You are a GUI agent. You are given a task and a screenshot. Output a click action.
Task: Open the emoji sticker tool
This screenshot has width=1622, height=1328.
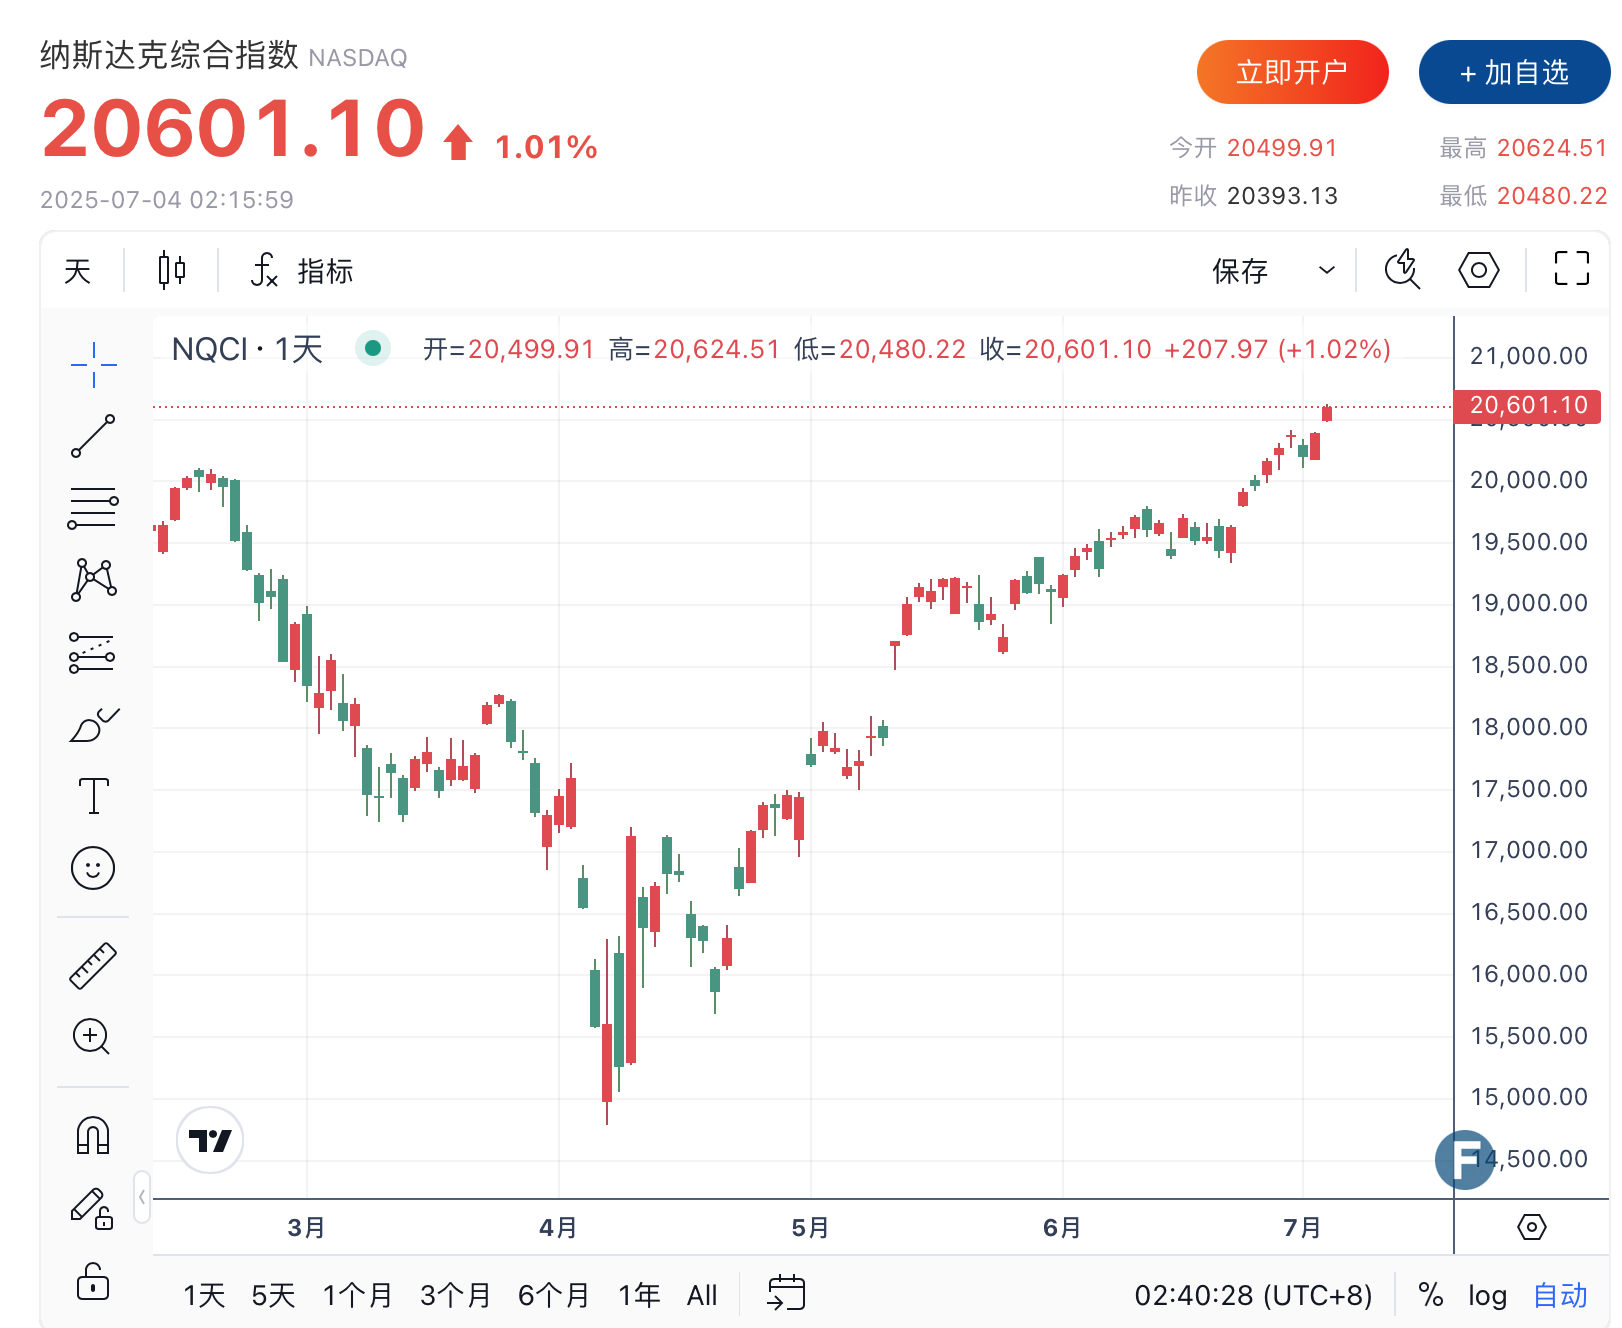coord(93,868)
